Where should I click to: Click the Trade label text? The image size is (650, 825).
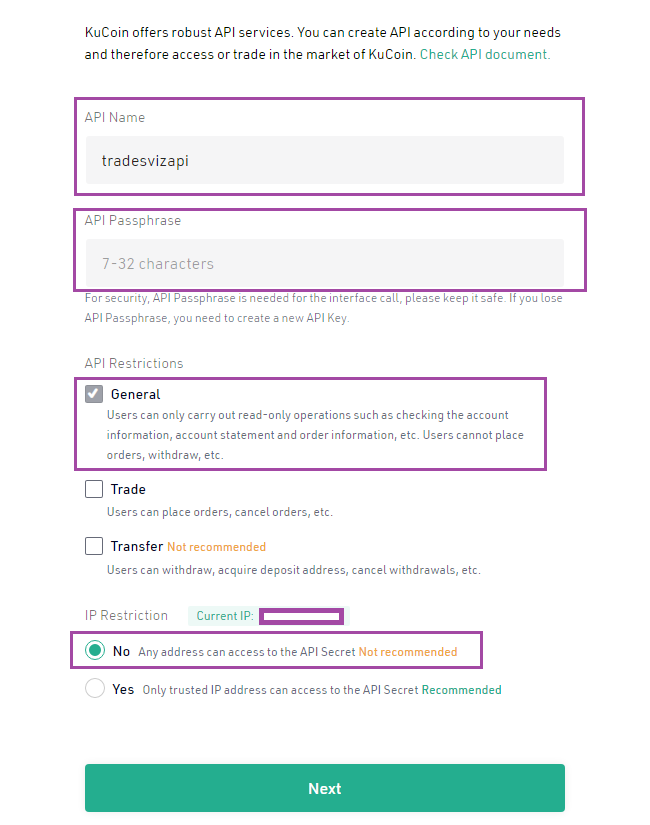(128, 489)
